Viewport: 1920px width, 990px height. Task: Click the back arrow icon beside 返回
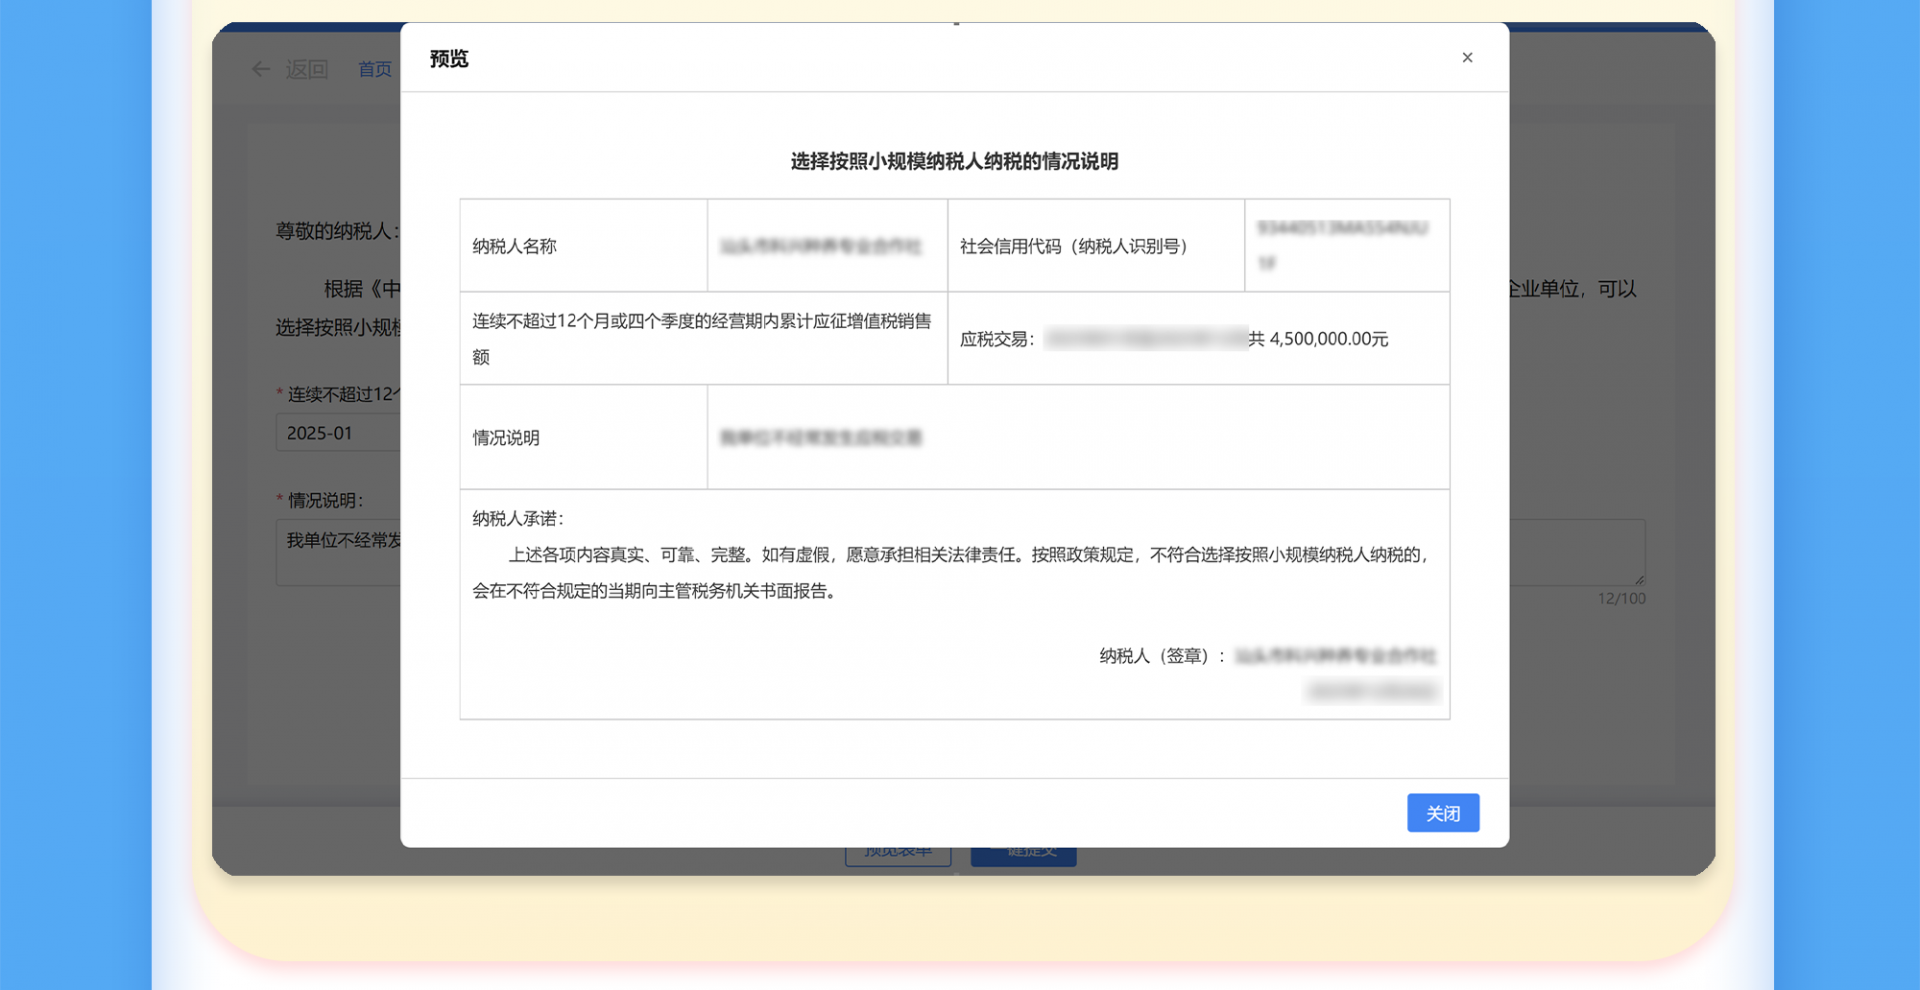[x=261, y=69]
